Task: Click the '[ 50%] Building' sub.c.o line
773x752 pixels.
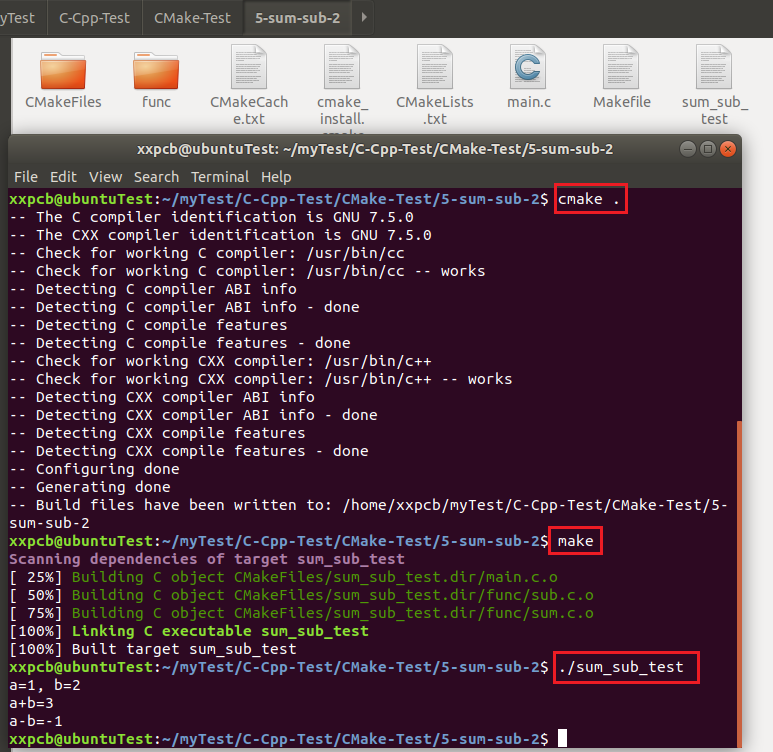Action: point(301,595)
